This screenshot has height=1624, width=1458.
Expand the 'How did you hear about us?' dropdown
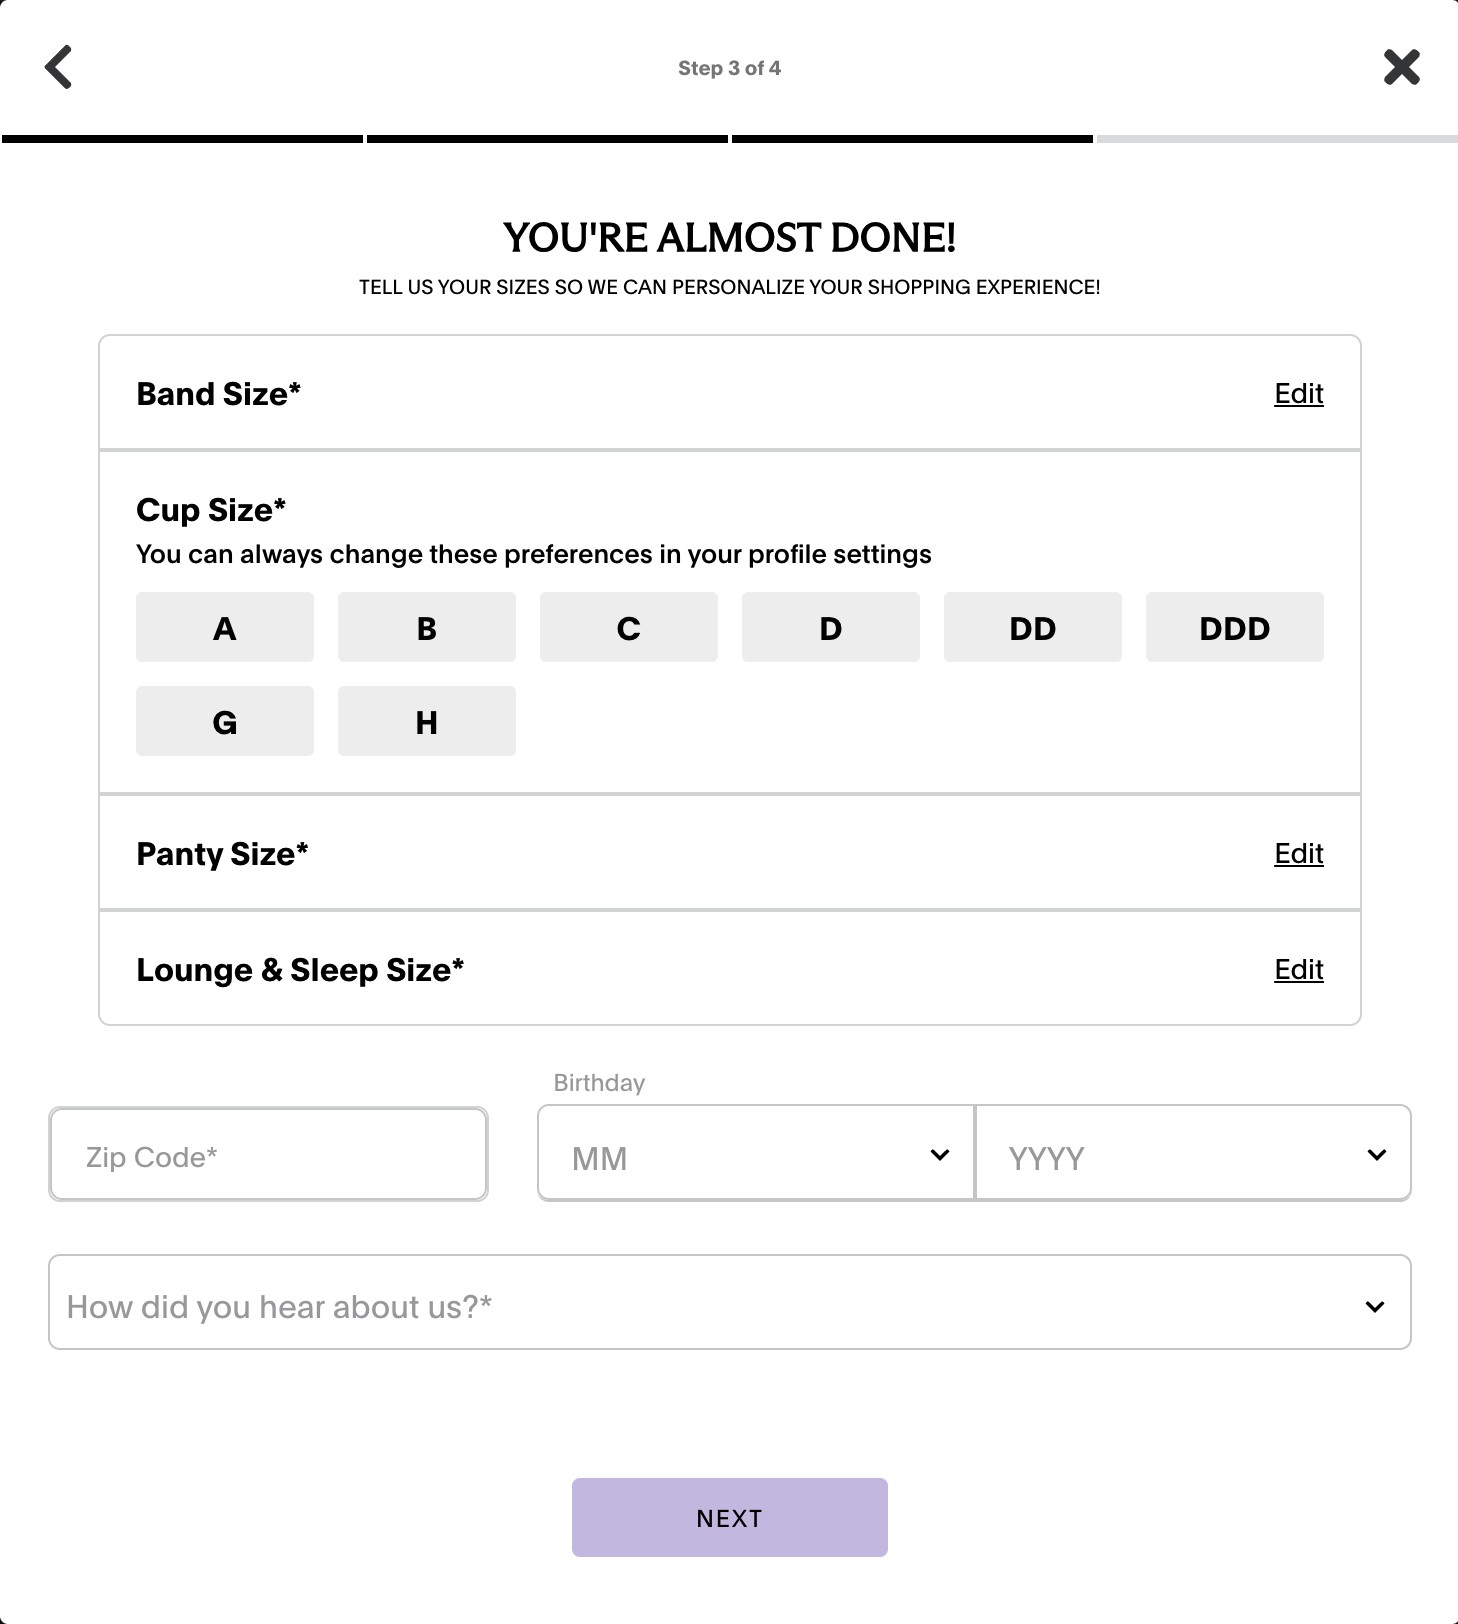[728, 1303]
